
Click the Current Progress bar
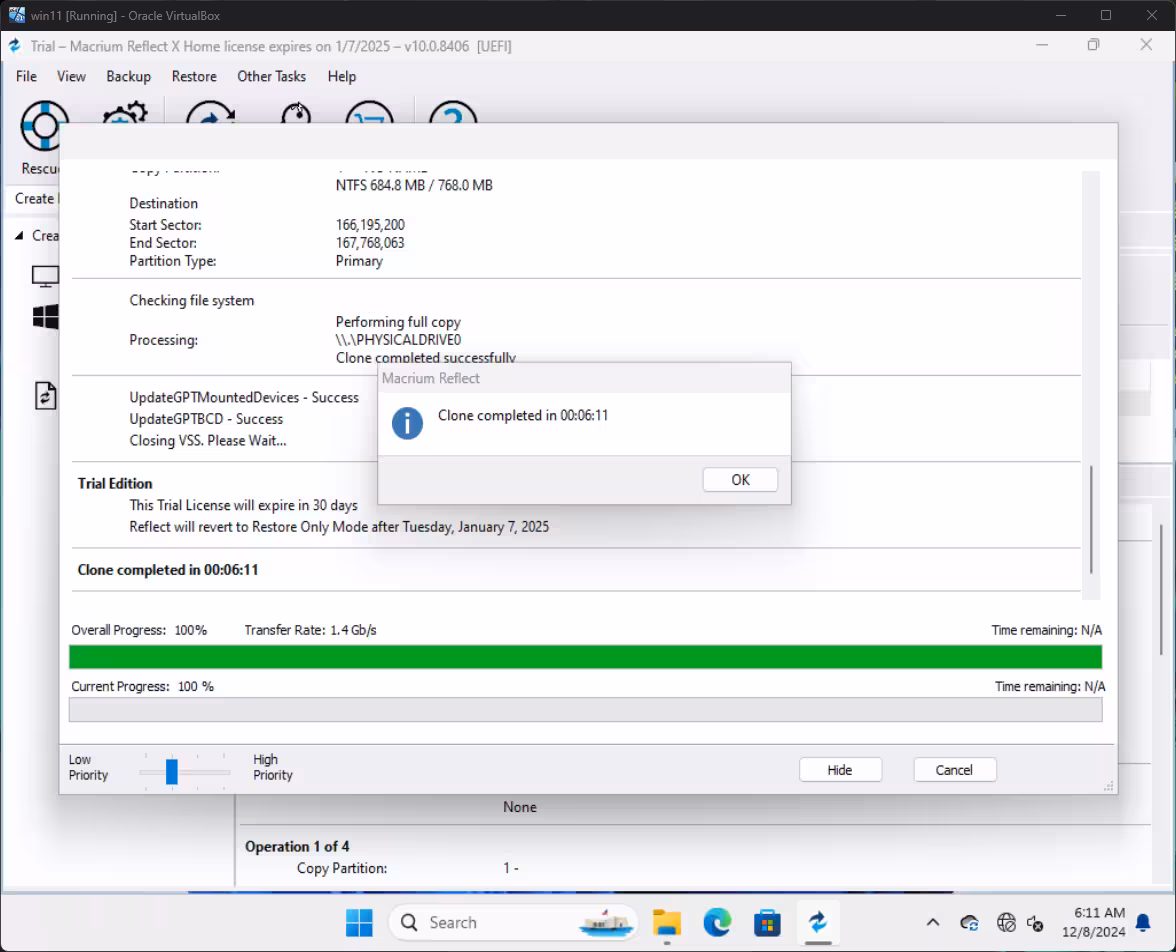pos(585,710)
